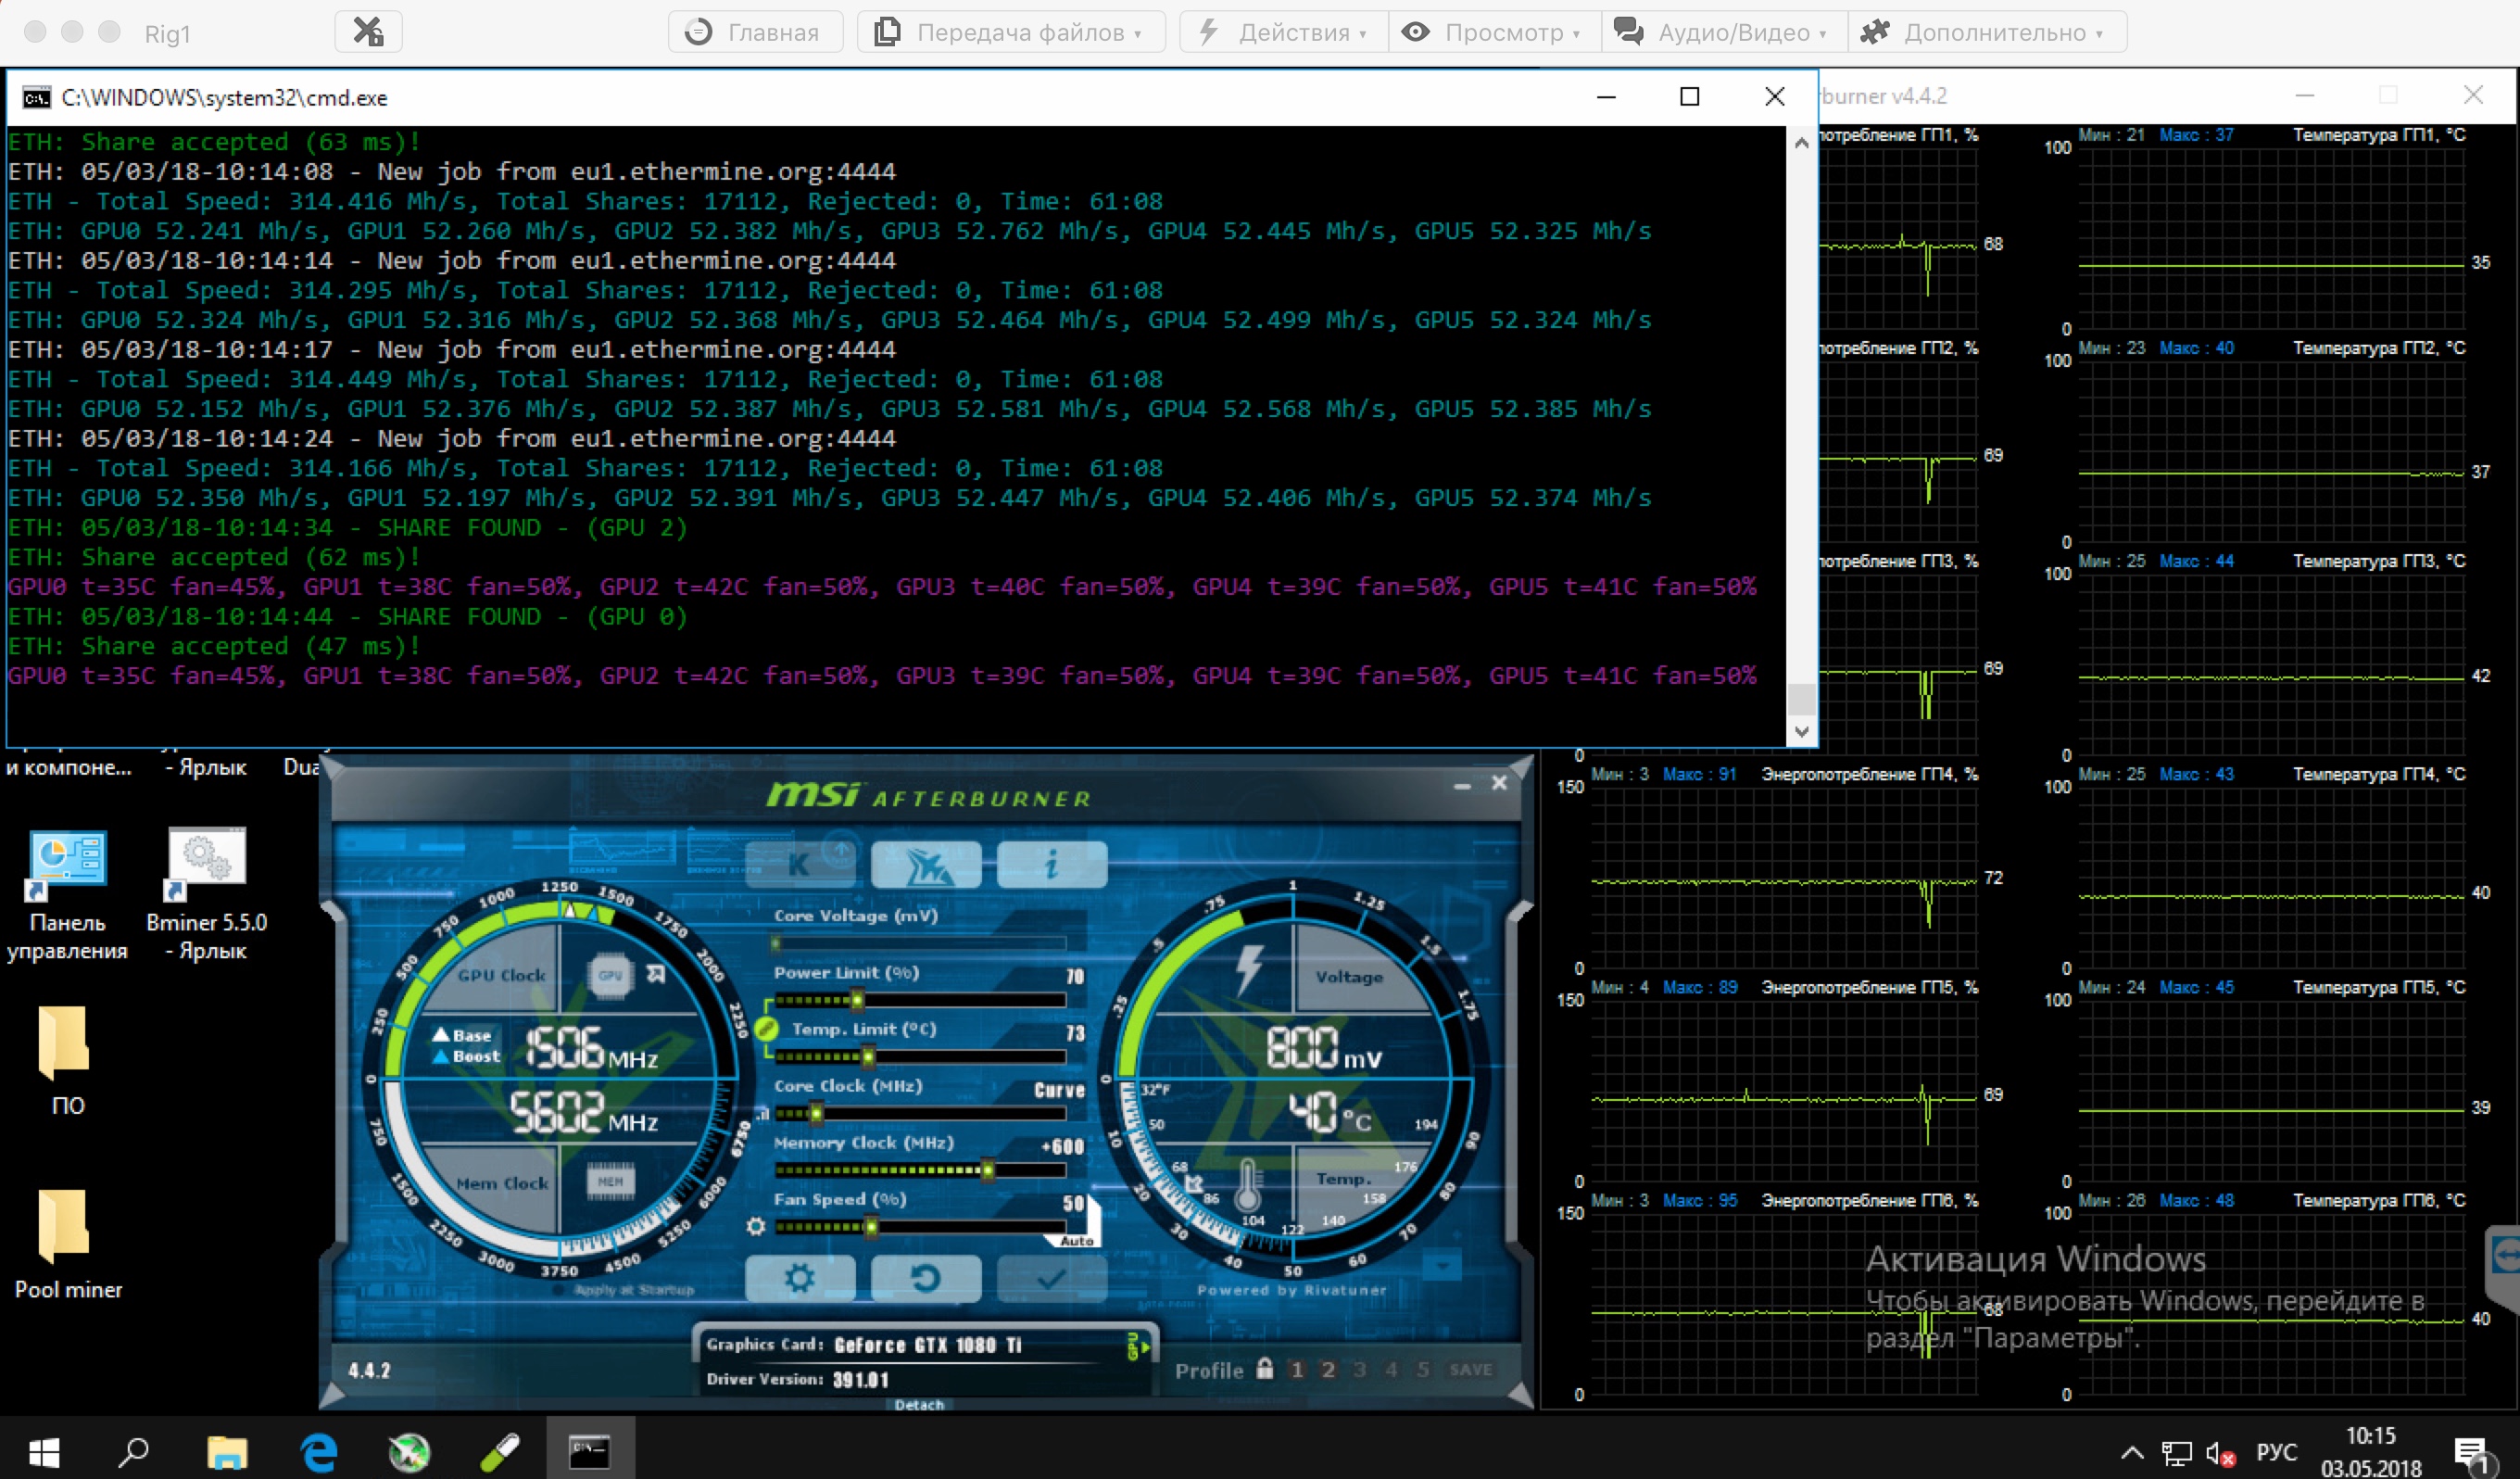The height and width of the screenshot is (1479, 2520).
Task: Open the Панель управления desktop shortcut
Action: [x=67, y=896]
